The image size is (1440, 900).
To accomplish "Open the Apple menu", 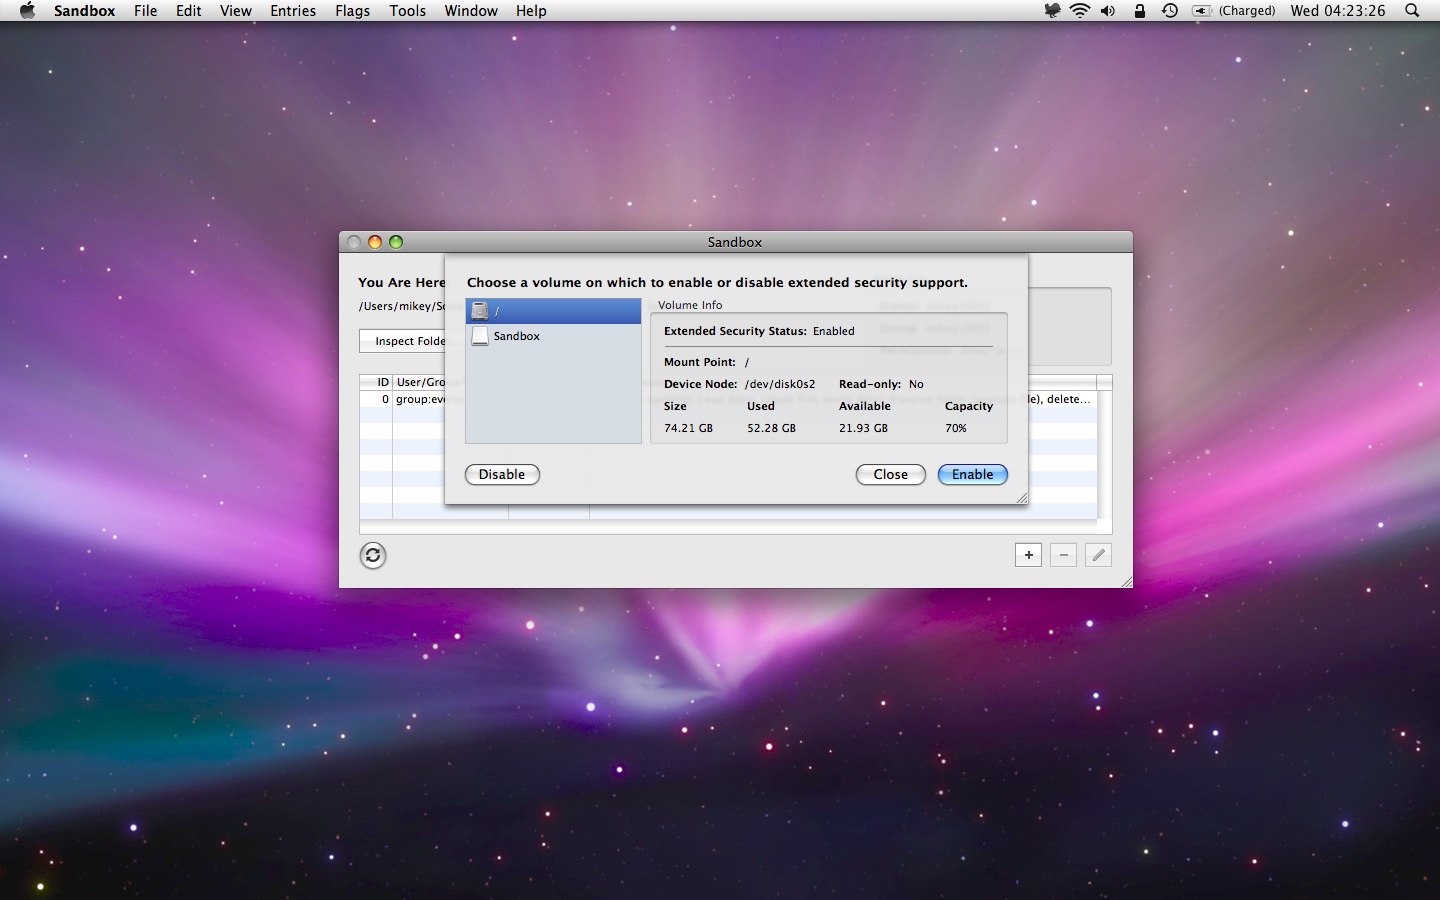I will [x=27, y=11].
